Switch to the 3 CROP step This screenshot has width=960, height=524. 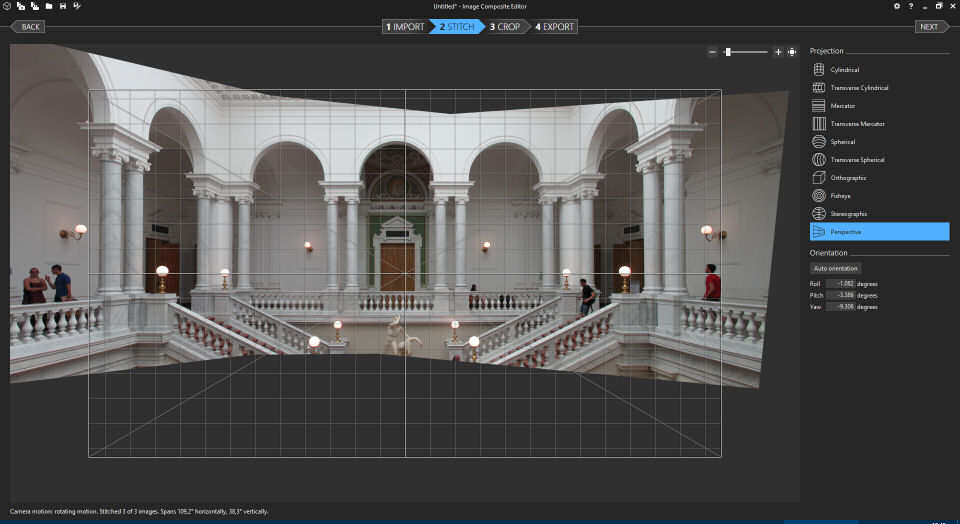point(505,27)
